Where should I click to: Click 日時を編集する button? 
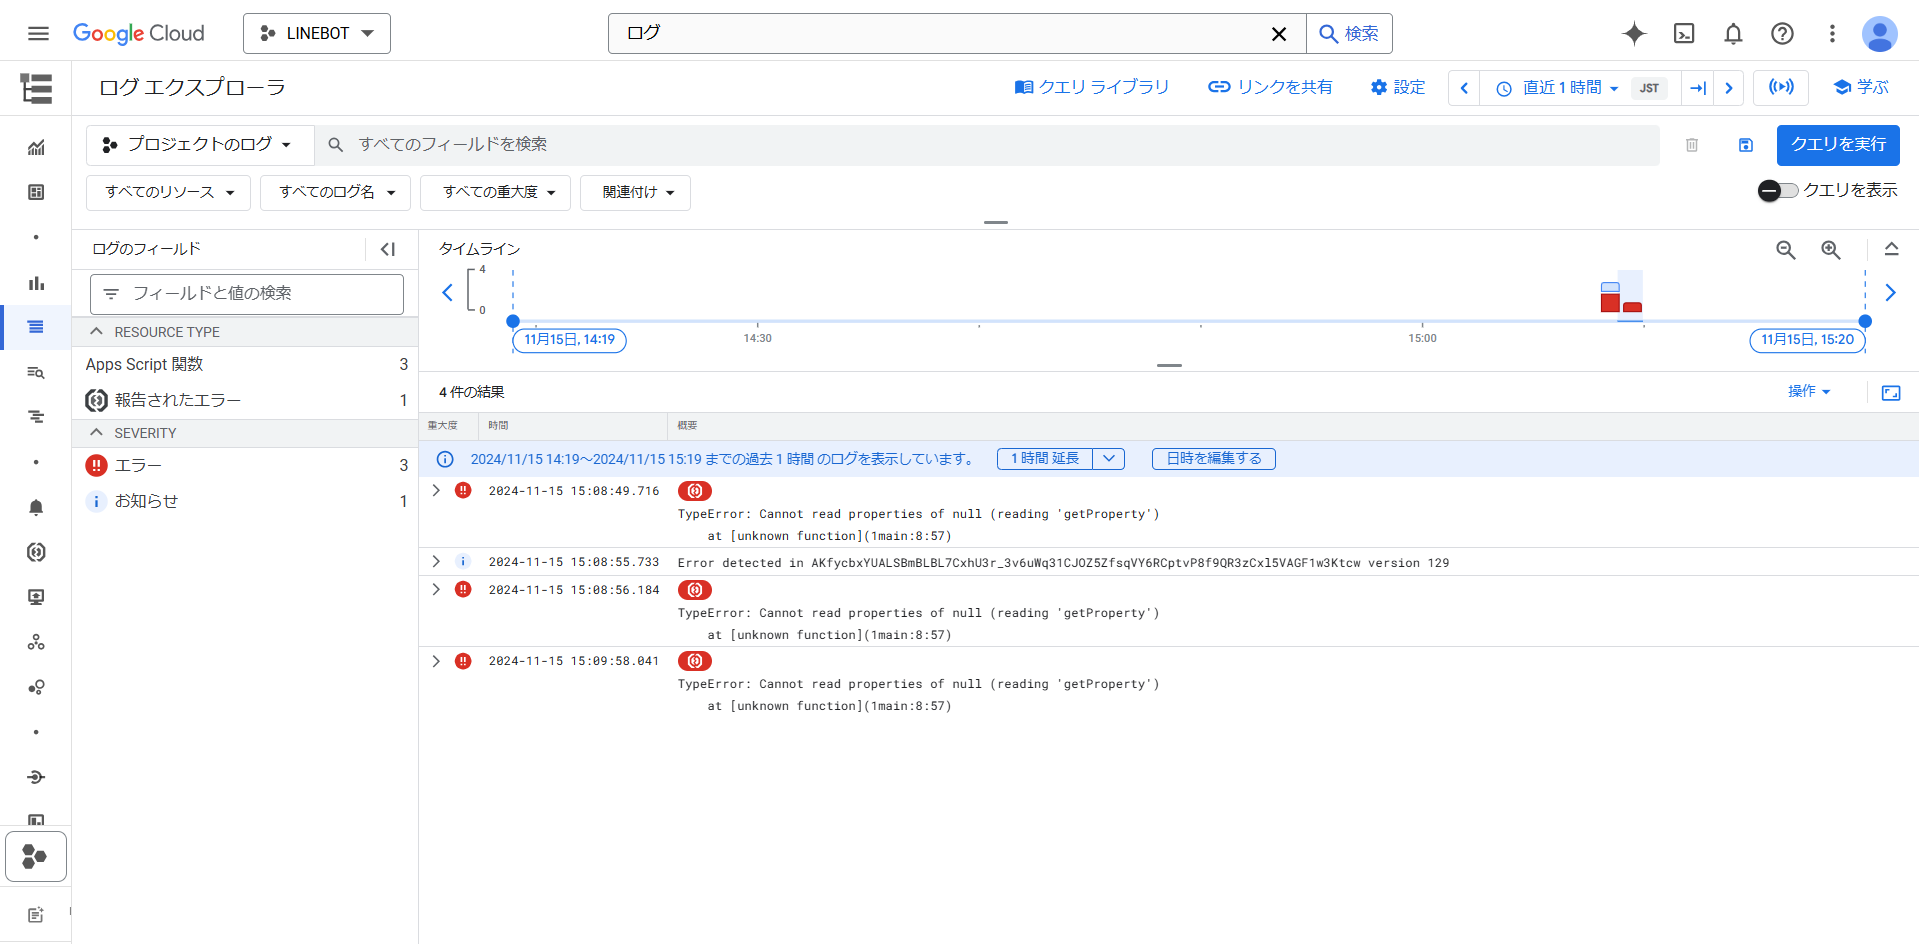click(x=1214, y=459)
